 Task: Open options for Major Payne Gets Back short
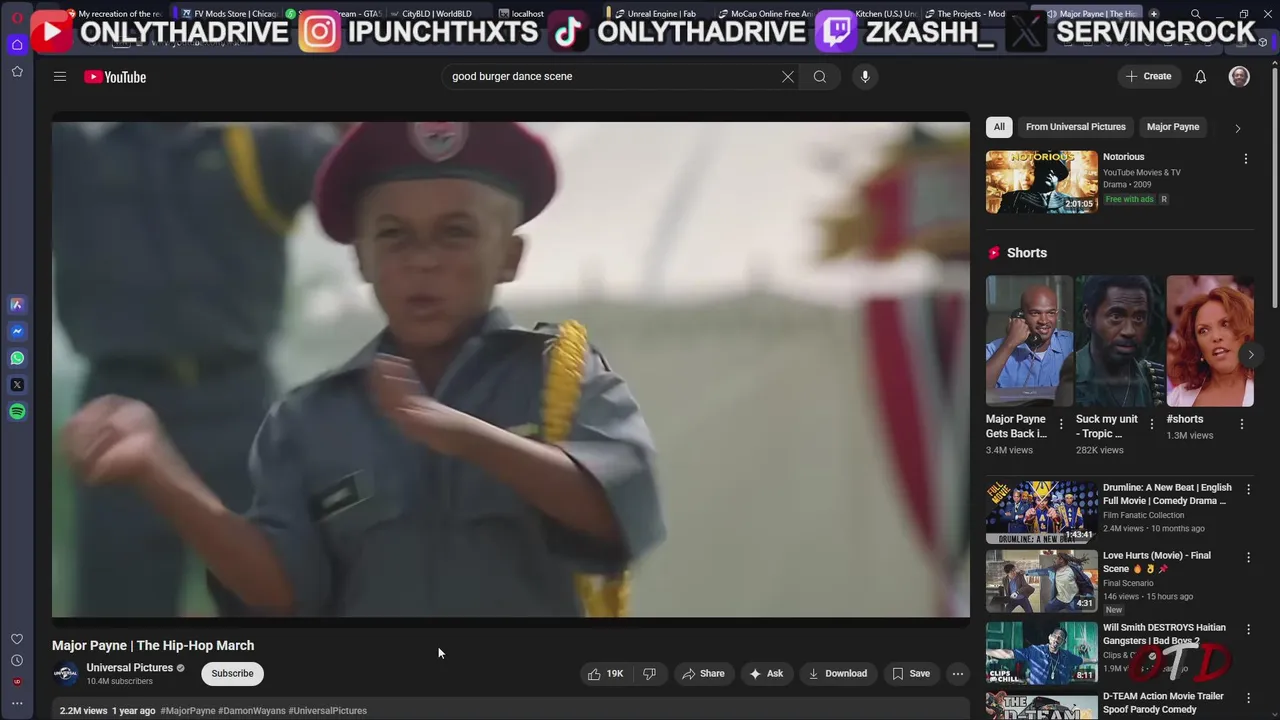tap(1061, 424)
